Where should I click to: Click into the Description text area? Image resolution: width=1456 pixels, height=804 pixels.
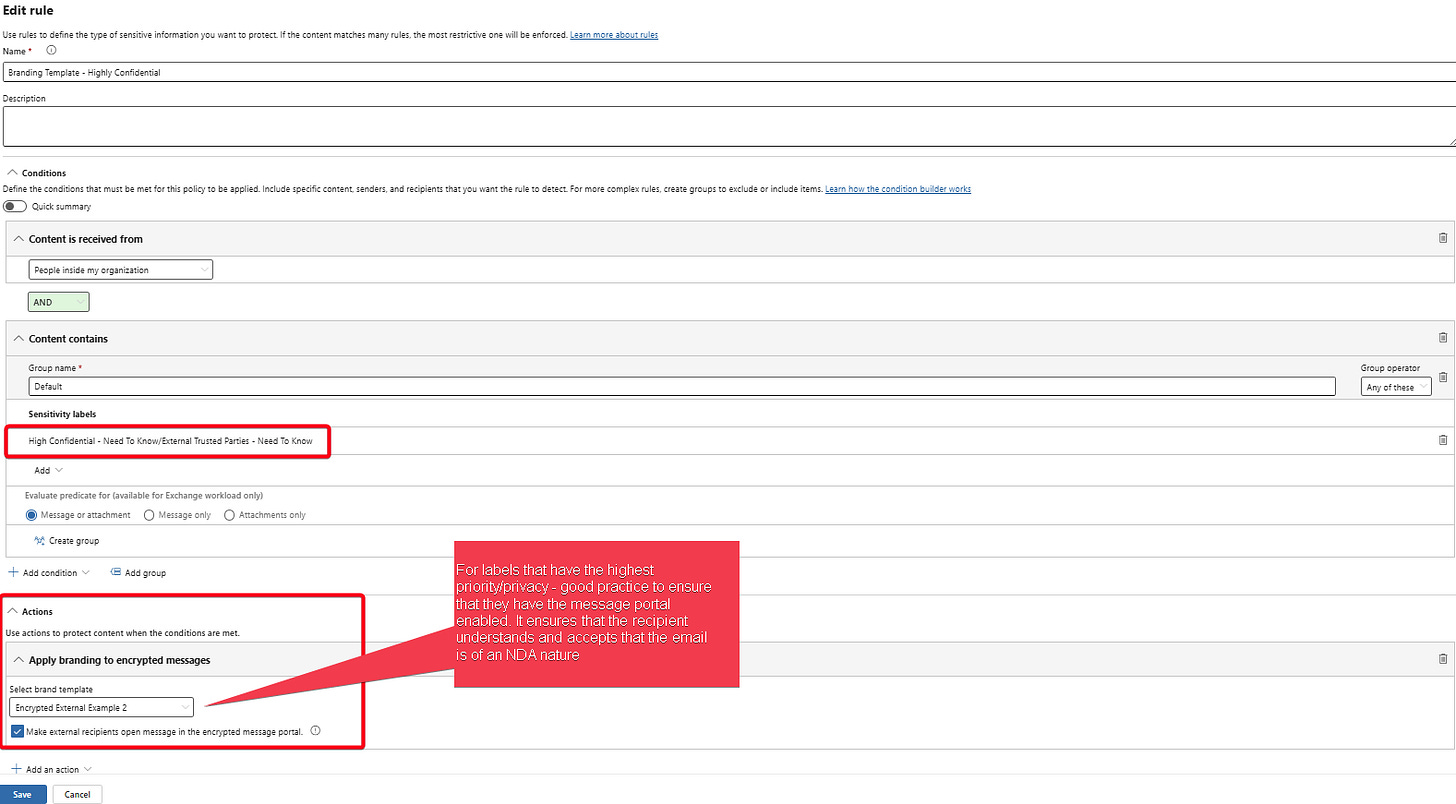[x=728, y=127]
